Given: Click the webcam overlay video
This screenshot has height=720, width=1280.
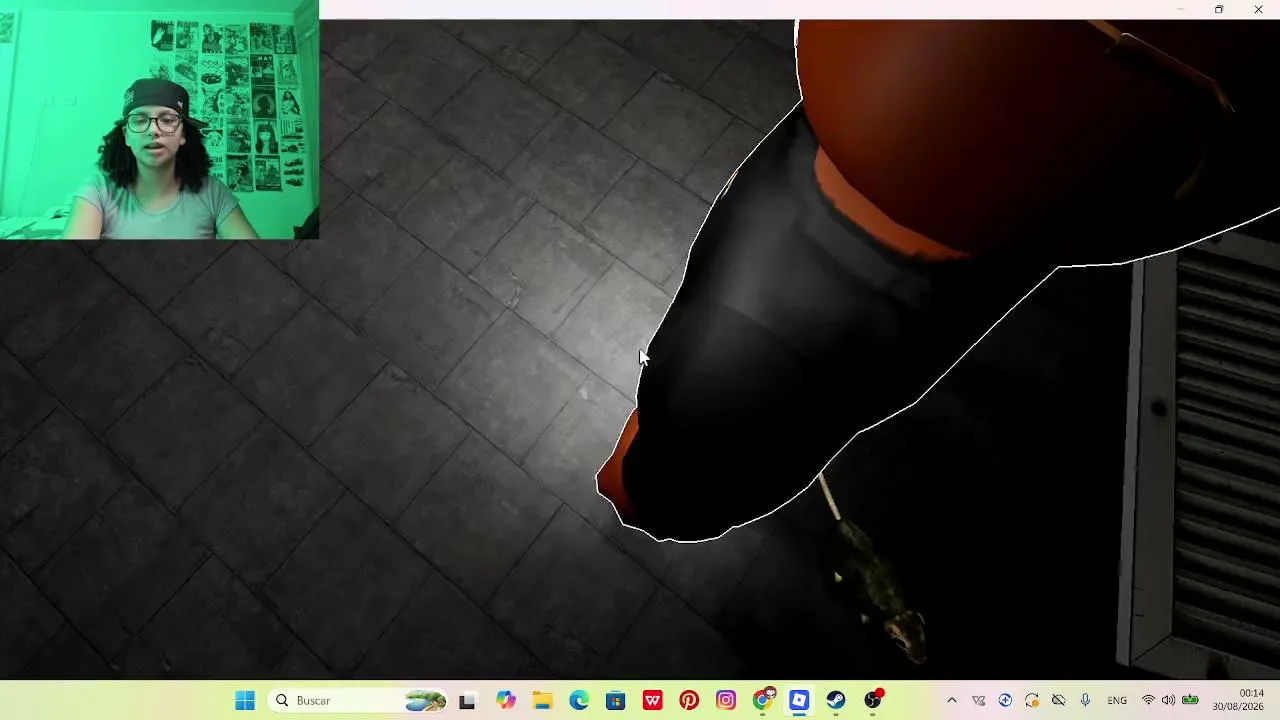Looking at the screenshot, I should pyautogui.click(x=160, y=120).
